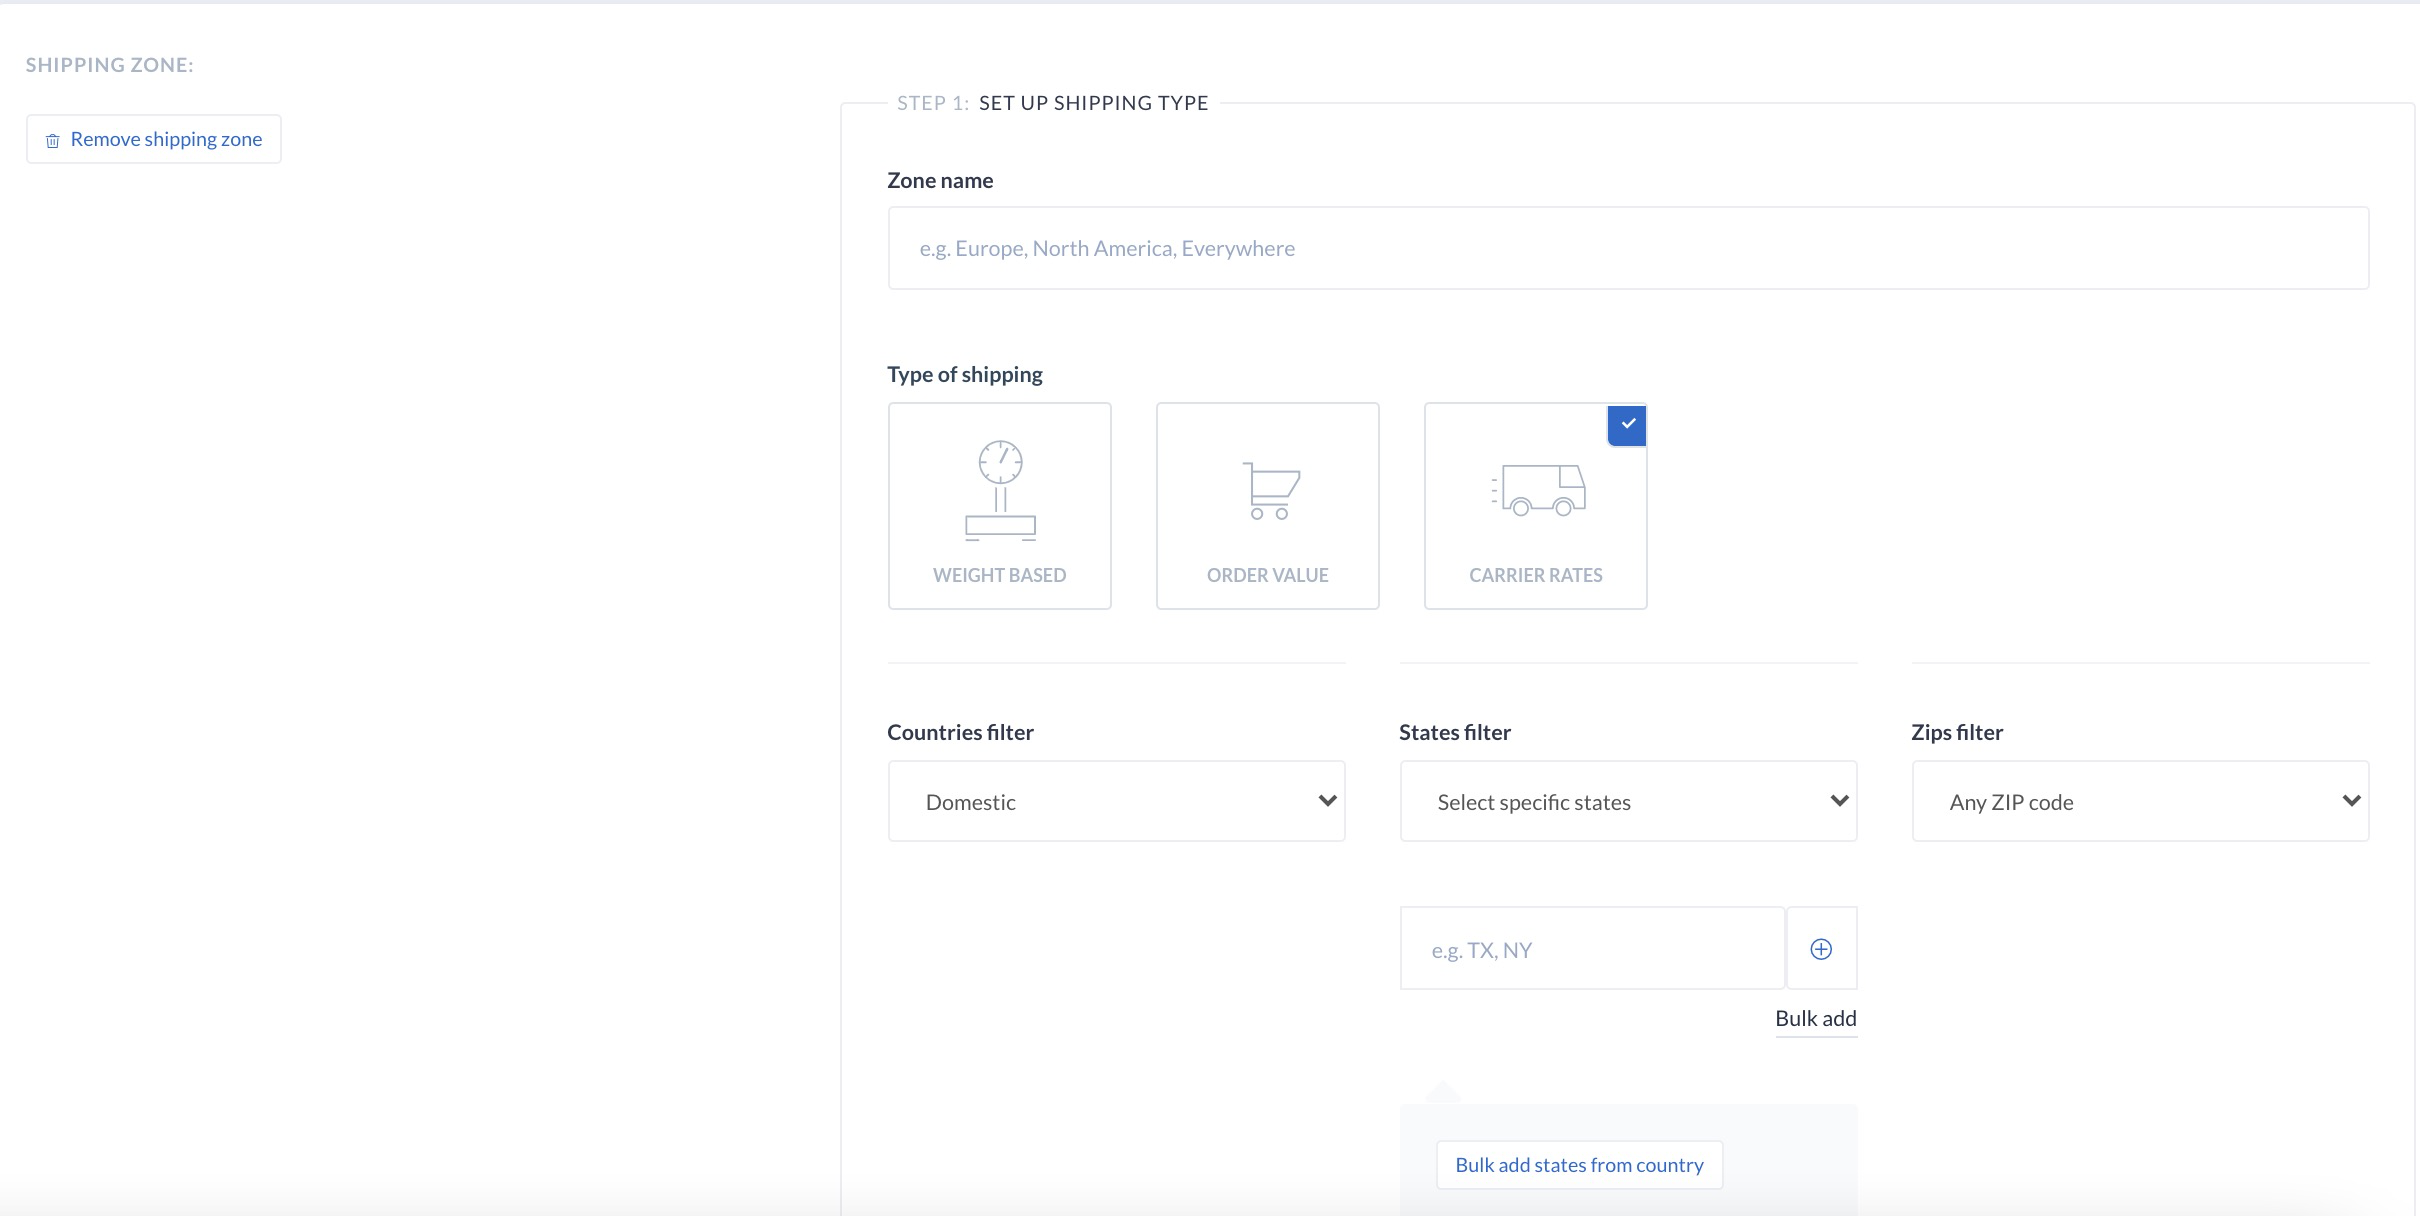This screenshot has width=2420, height=1216.
Task: Pick the CARRIER RATES shipping type label
Action: click(1535, 575)
